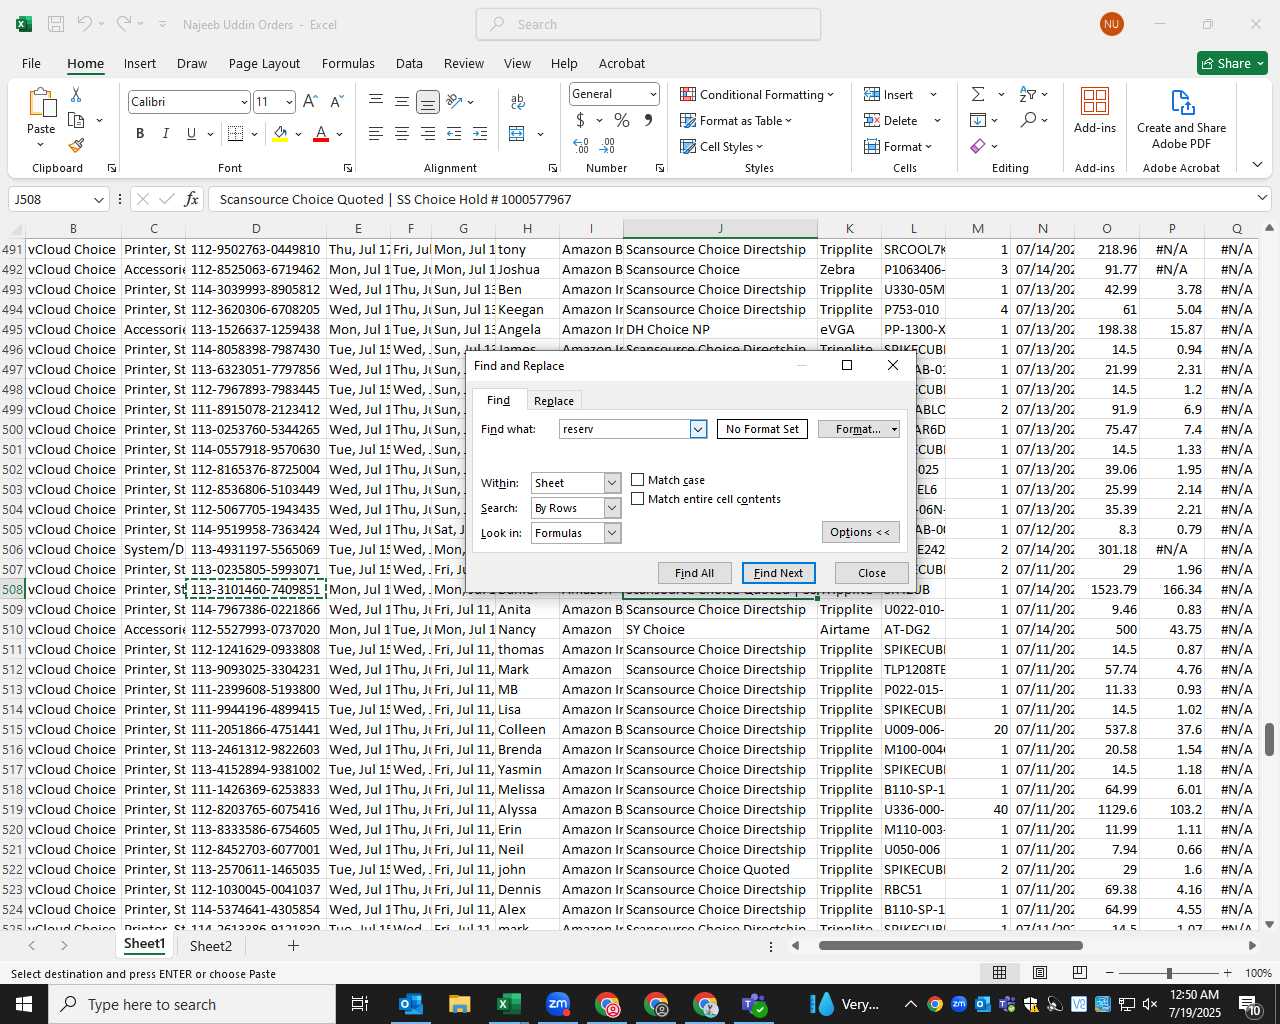Enable Match entire cell contents checkbox
1280x1024 pixels.
point(637,499)
